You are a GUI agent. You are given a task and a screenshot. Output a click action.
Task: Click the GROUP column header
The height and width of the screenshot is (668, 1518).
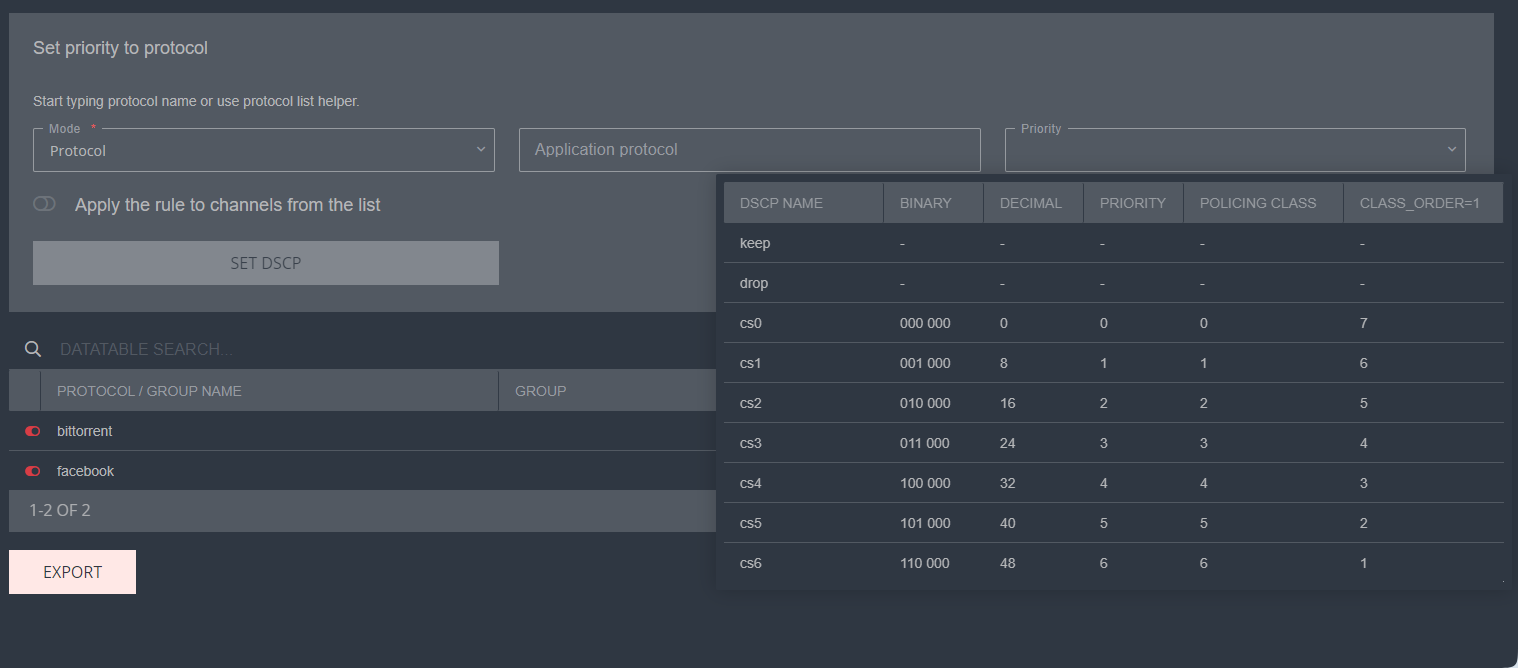click(x=540, y=391)
